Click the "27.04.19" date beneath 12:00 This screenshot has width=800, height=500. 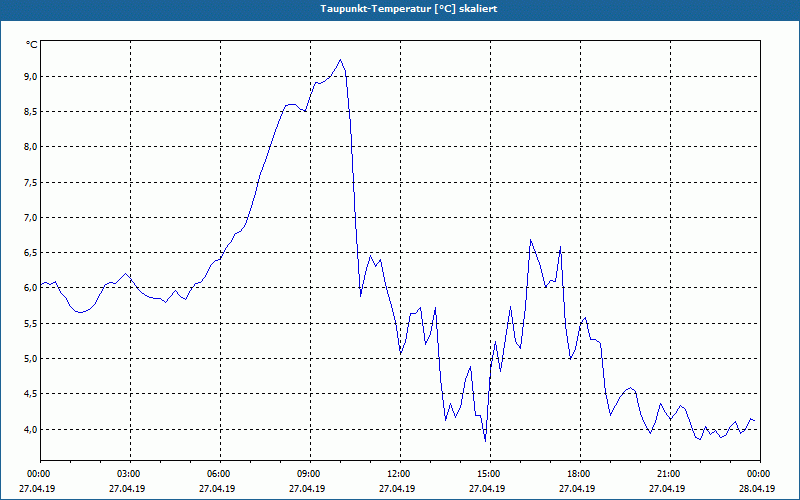click(397, 488)
